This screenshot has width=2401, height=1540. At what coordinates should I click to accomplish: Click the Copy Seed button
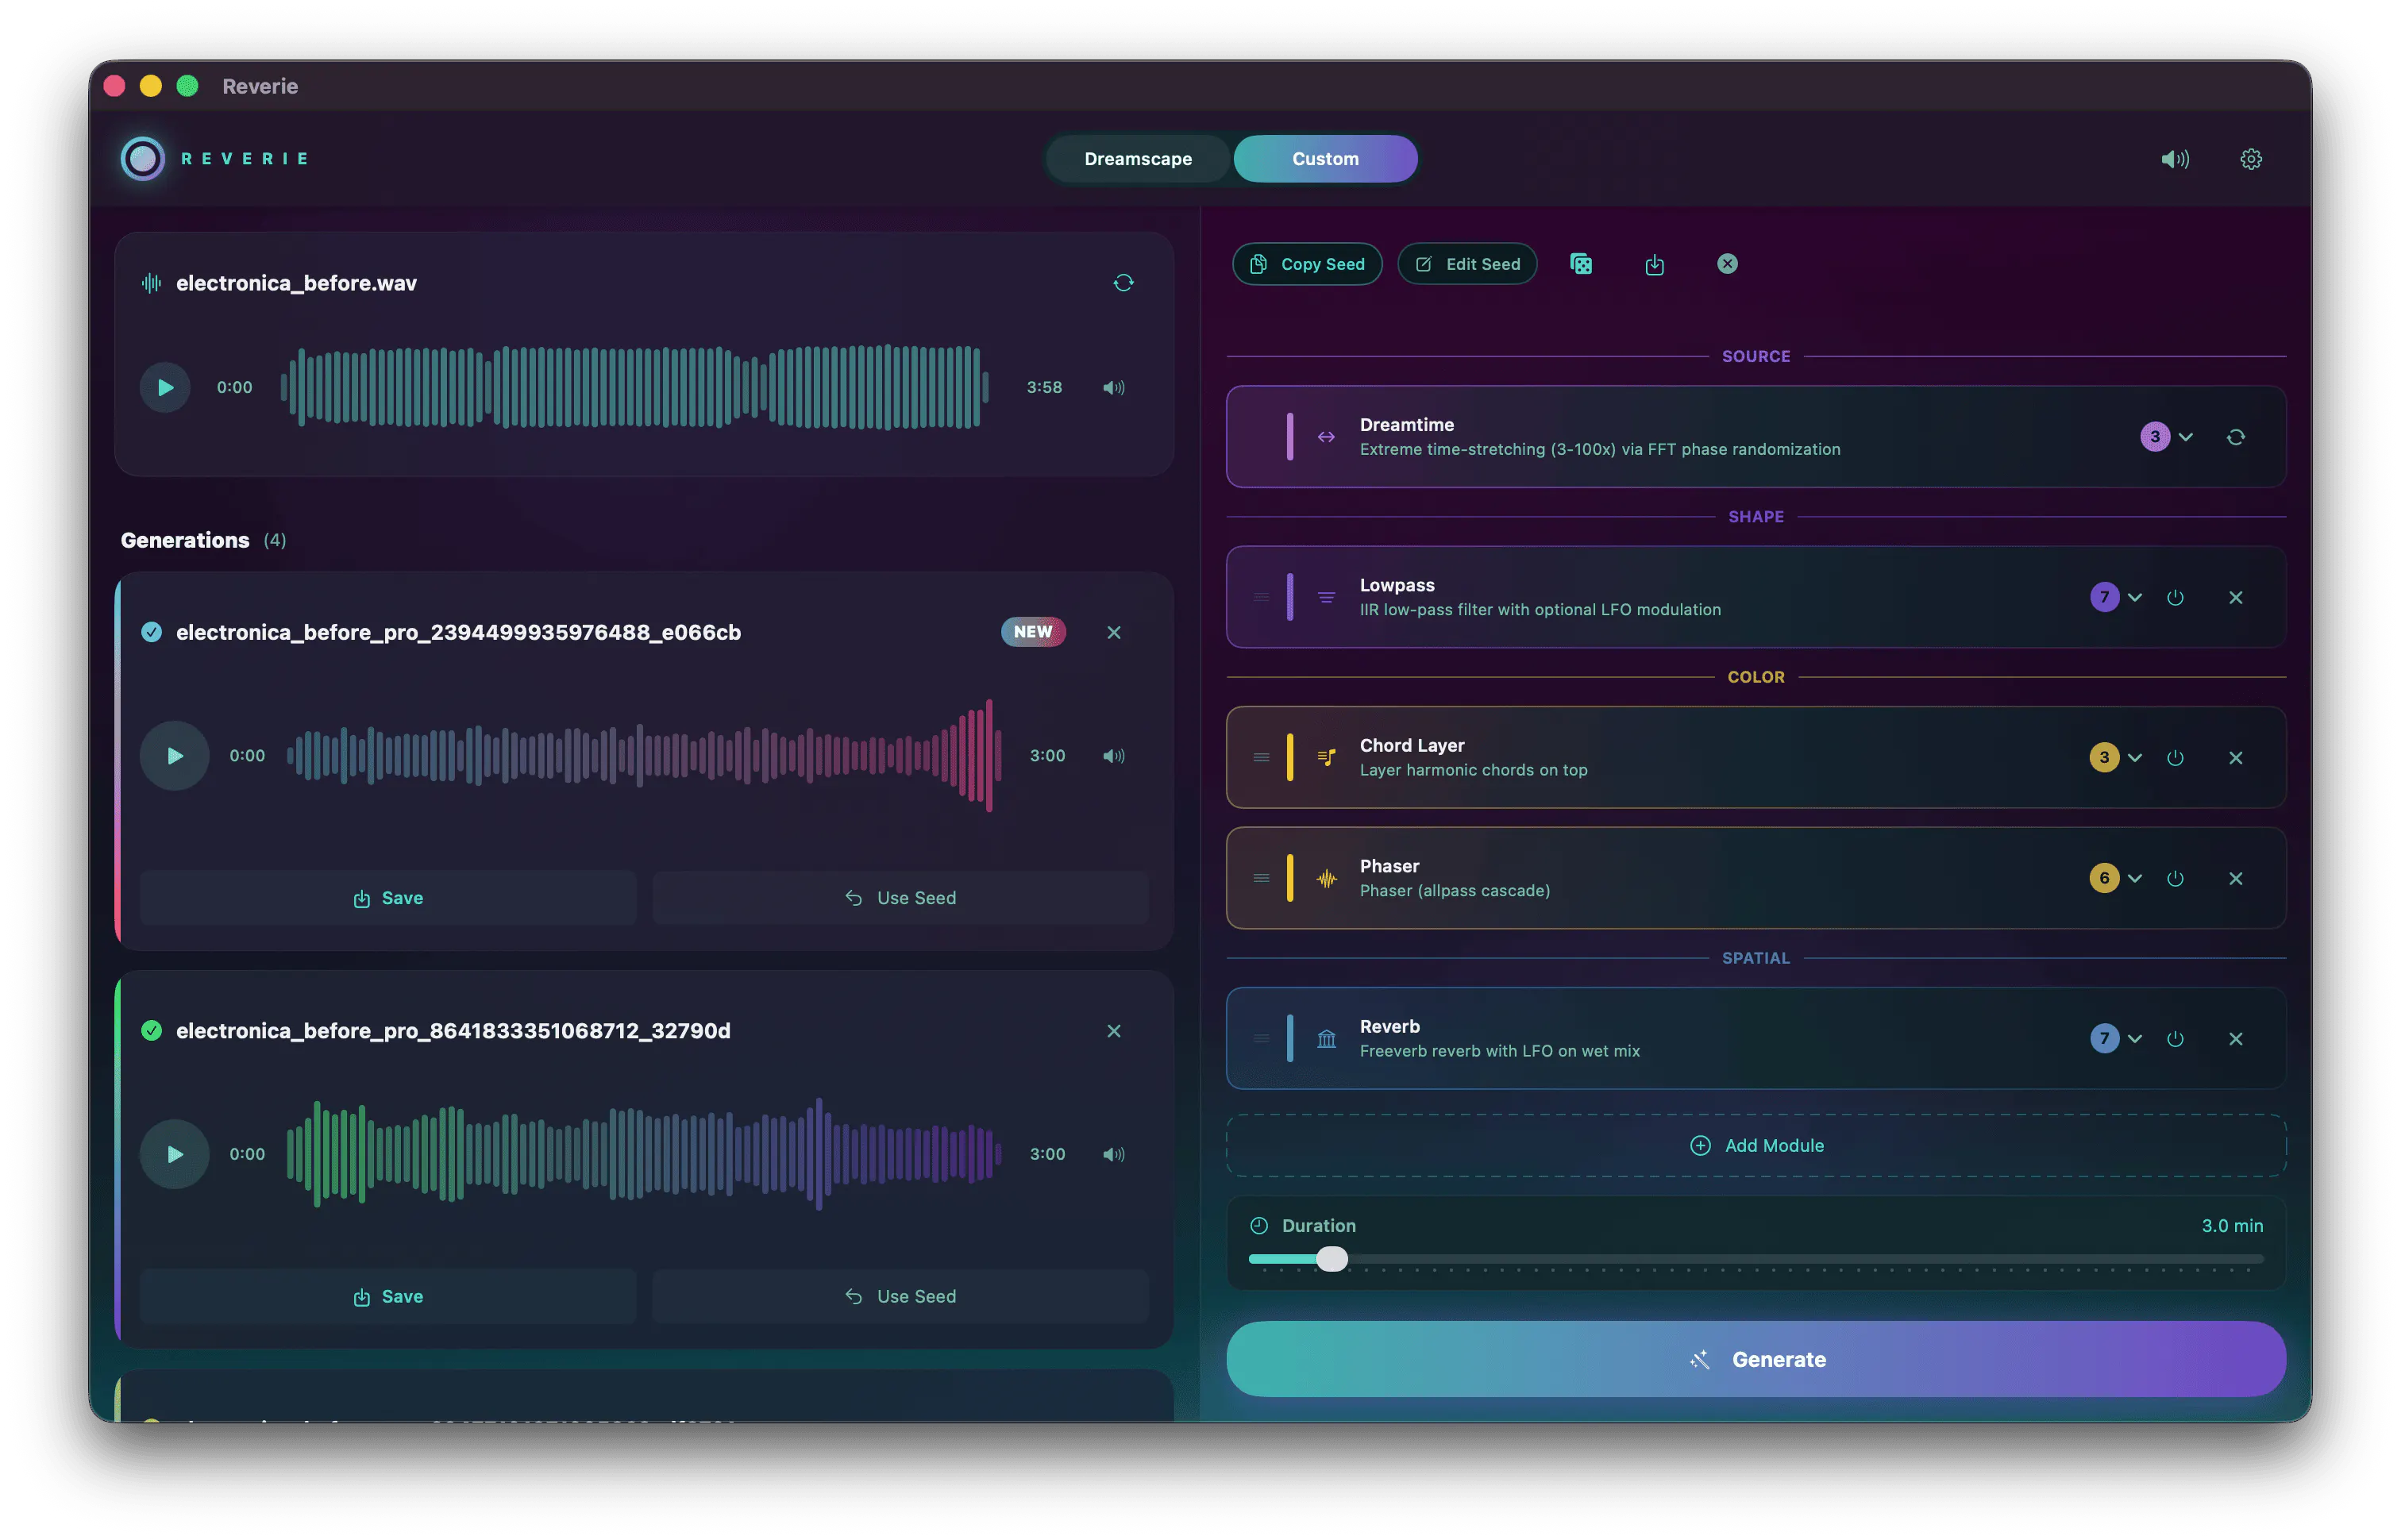coord(1306,264)
